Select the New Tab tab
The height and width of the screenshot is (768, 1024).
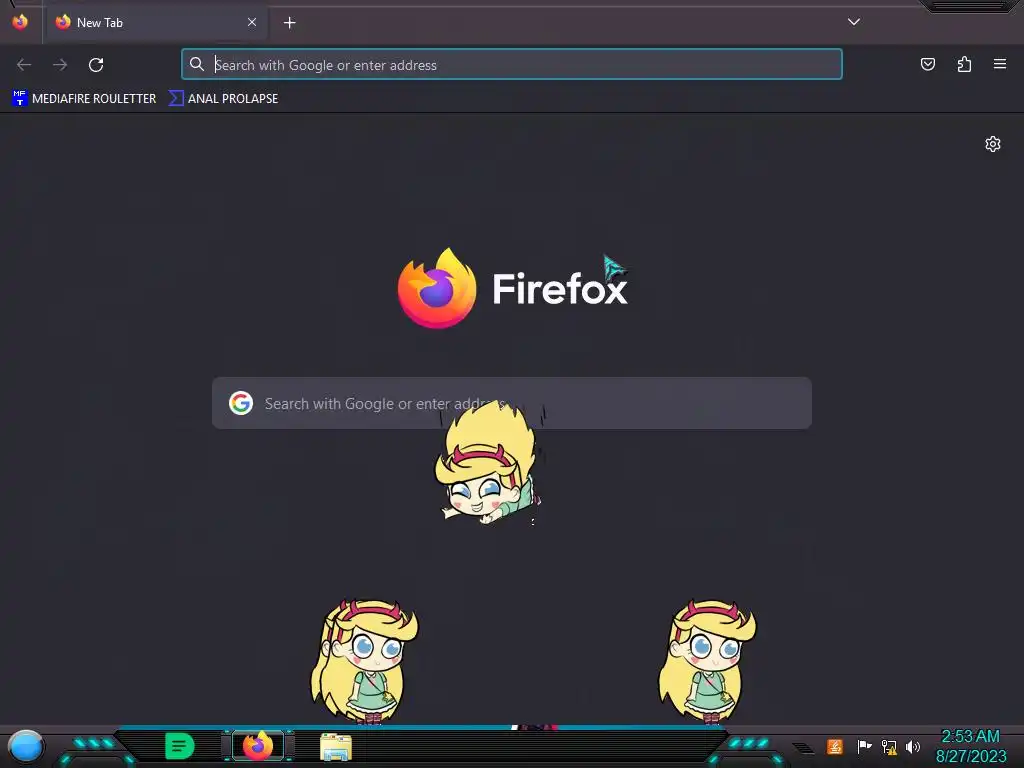click(155, 23)
